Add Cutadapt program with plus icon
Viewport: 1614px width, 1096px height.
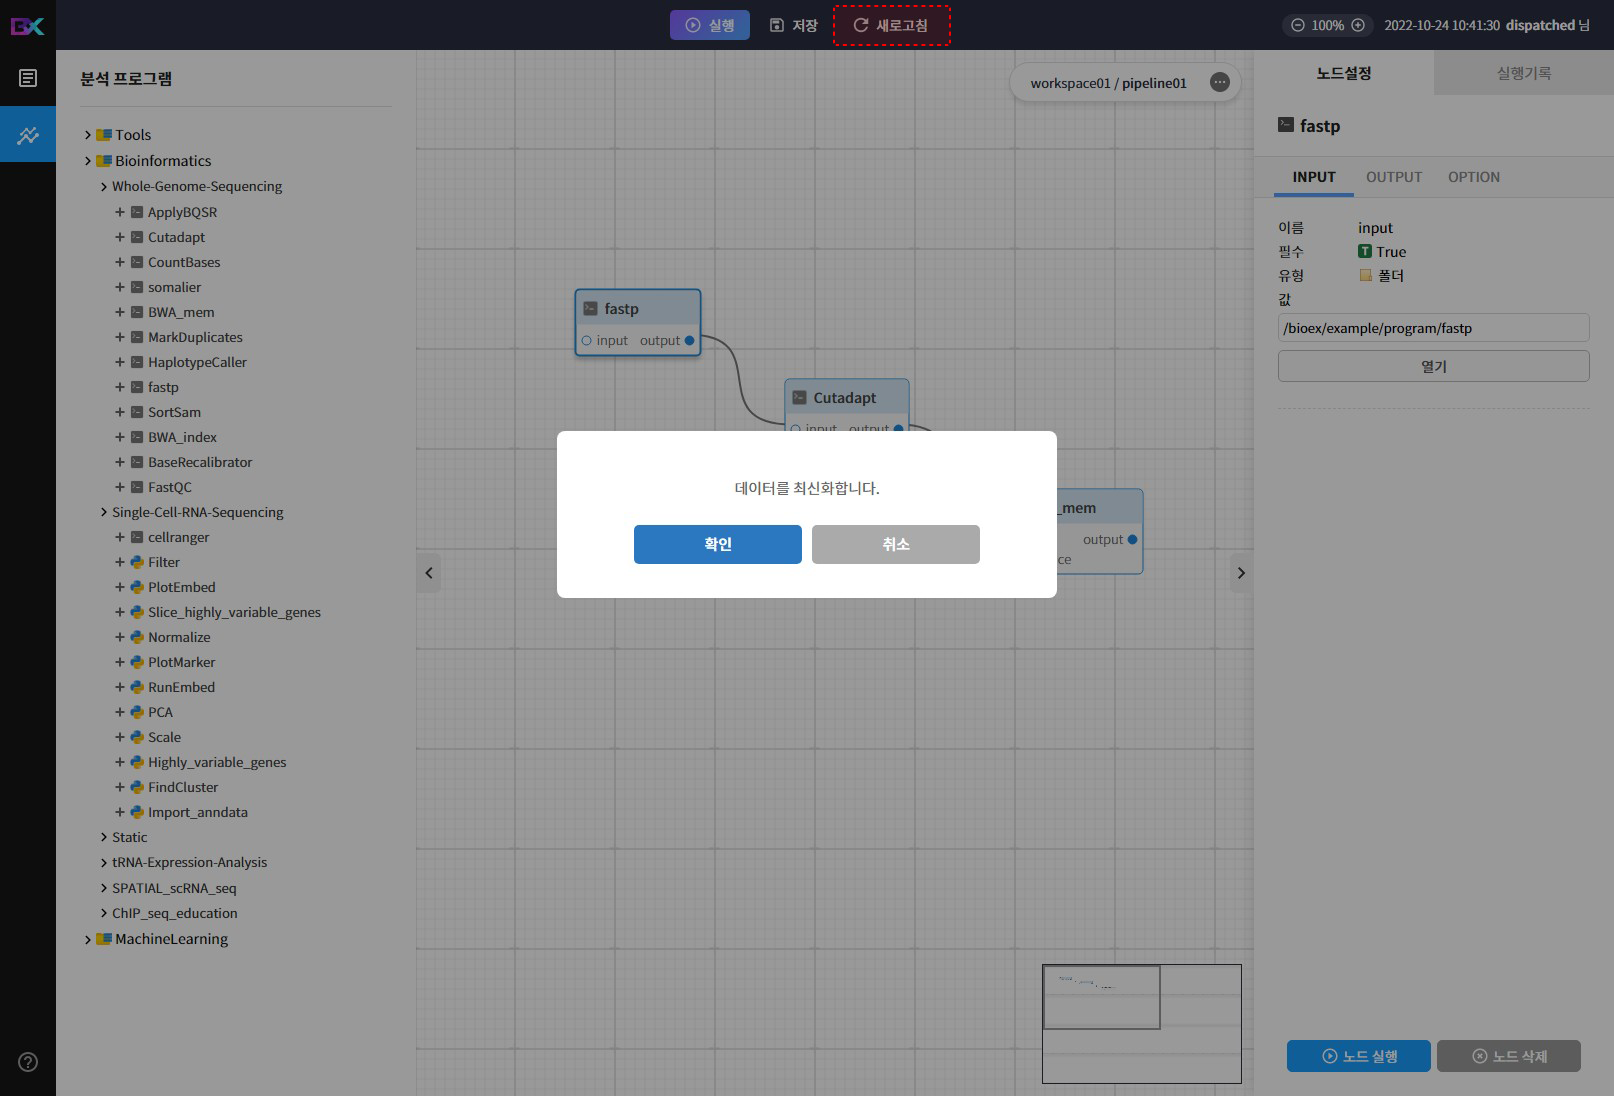click(x=120, y=237)
